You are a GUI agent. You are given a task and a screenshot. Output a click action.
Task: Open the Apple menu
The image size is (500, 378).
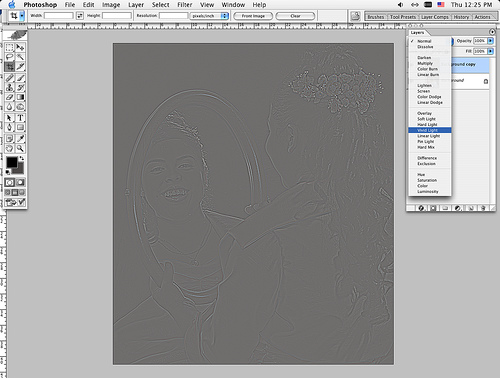11,5
